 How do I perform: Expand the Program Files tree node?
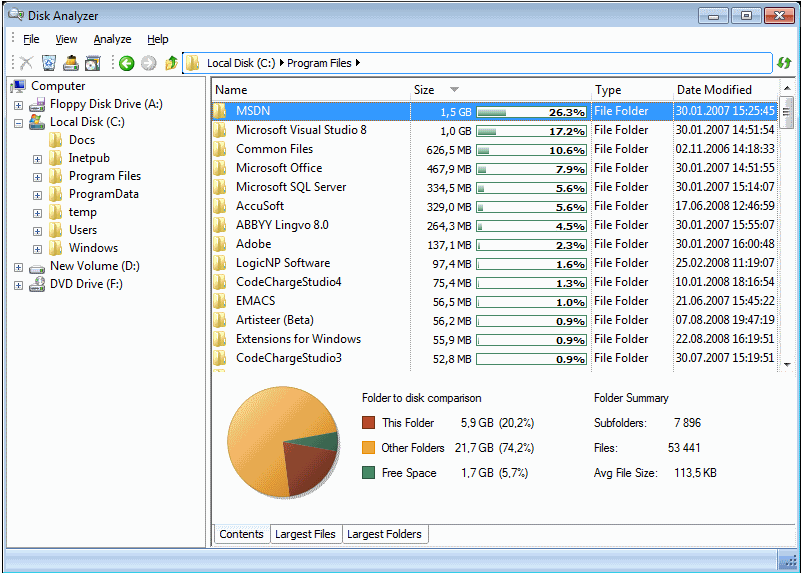click(37, 177)
